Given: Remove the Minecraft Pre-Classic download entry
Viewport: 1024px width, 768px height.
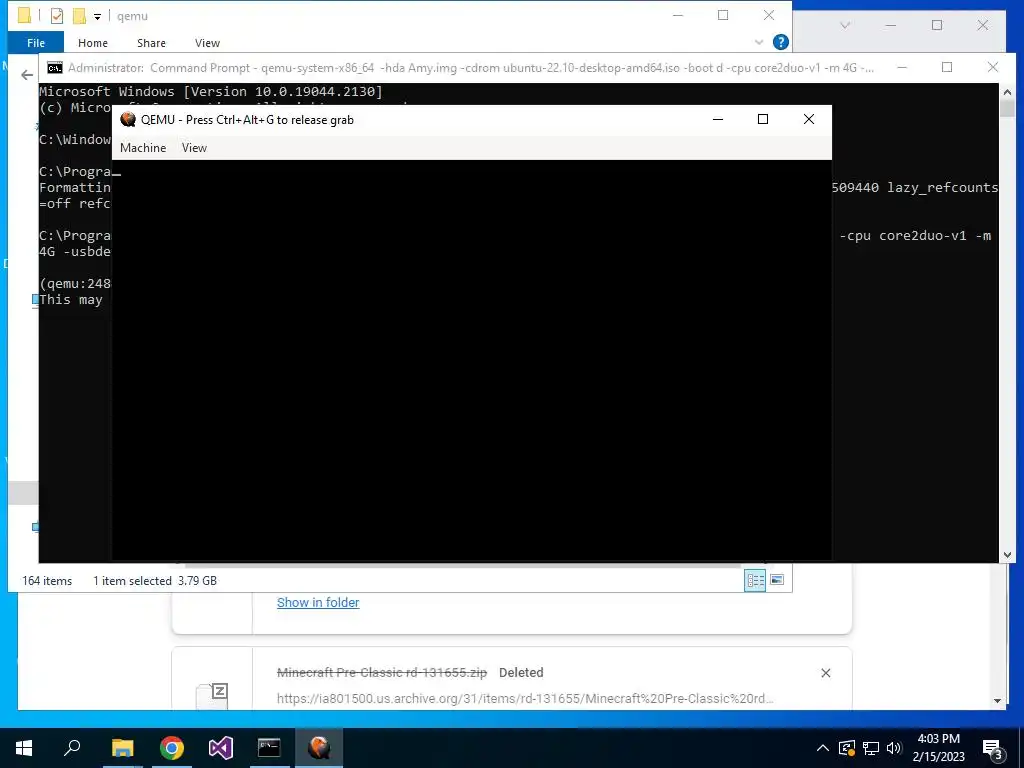Looking at the screenshot, I should [x=825, y=673].
